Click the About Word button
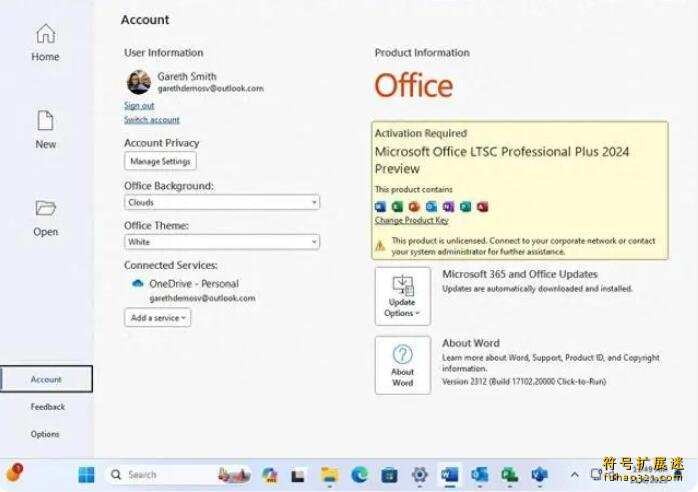 (402, 365)
